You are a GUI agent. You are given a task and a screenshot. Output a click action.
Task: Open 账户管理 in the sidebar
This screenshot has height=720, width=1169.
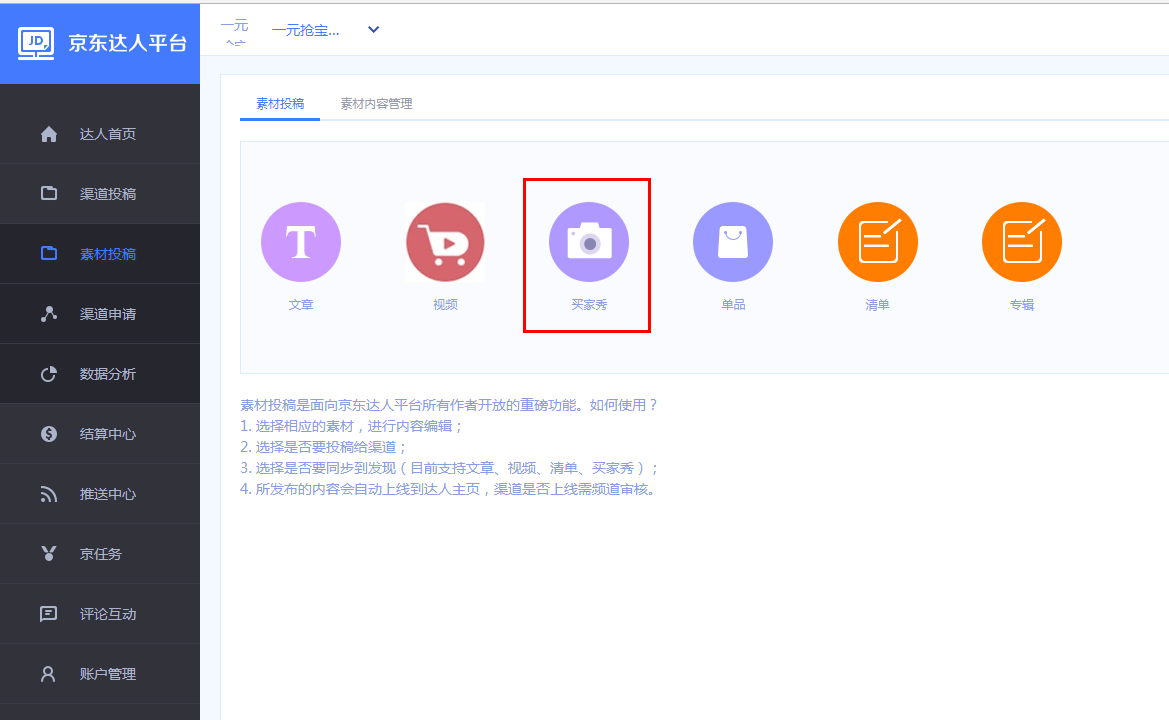coord(108,674)
